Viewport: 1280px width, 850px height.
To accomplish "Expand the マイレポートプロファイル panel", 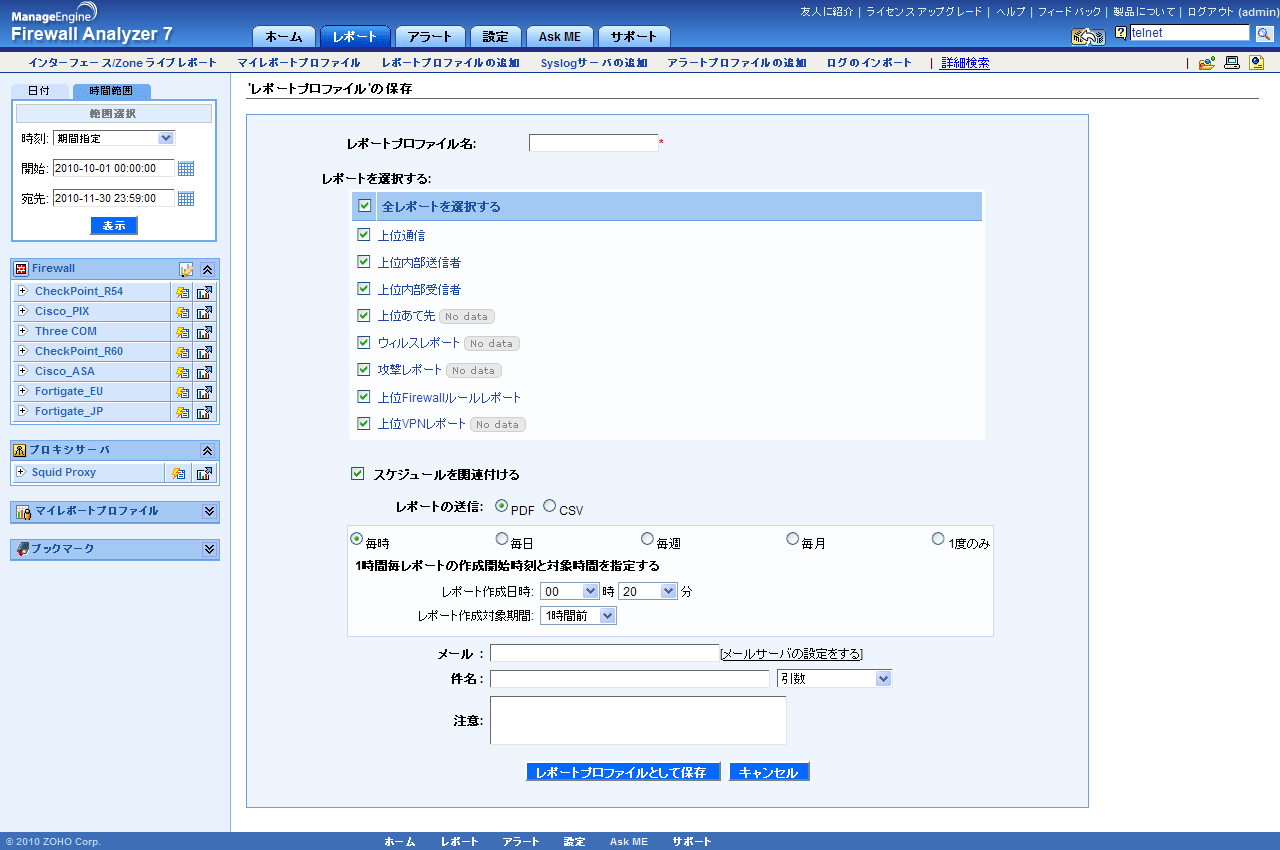I will [x=209, y=511].
